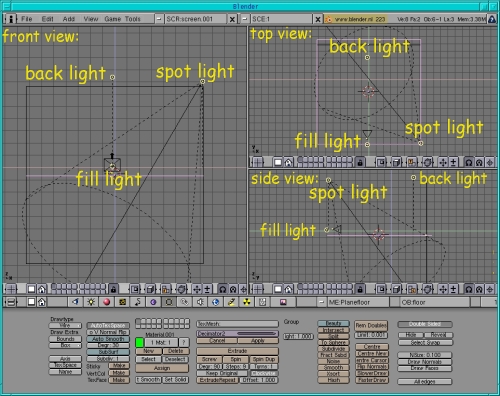Click the layer lock icon in top view header
This screenshot has width=500, height=396.
pyautogui.click(x=360, y=162)
